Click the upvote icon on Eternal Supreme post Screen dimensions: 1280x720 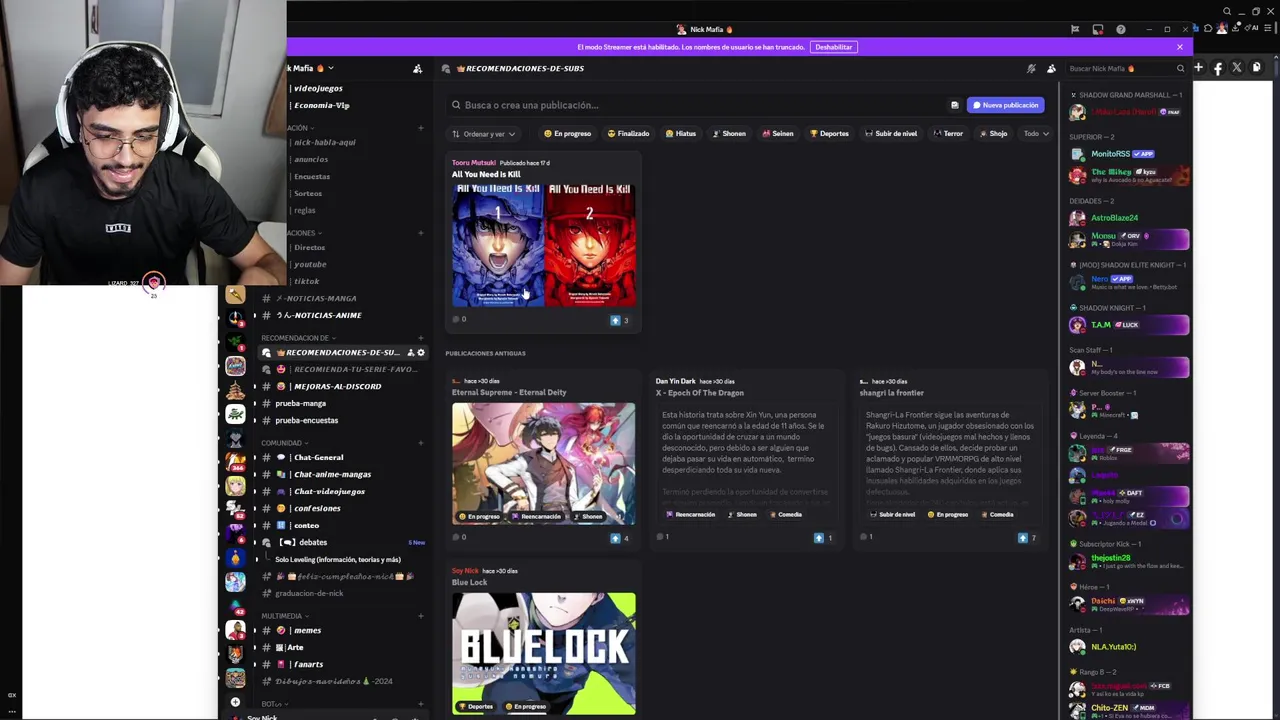(x=615, y=538)
